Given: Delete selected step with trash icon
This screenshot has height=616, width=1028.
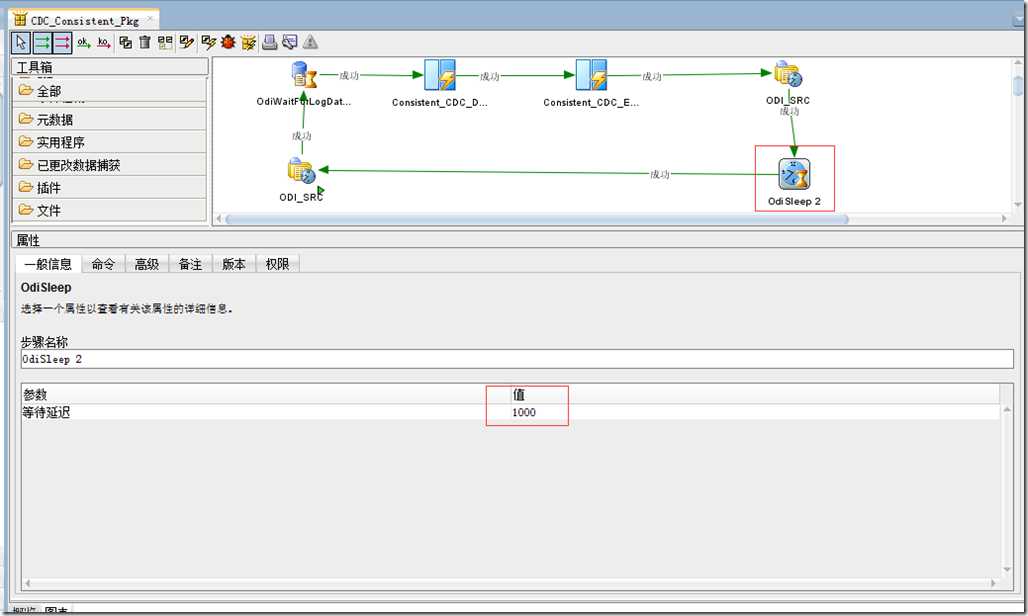Looking at the screenshot, I should coord(145,43).
